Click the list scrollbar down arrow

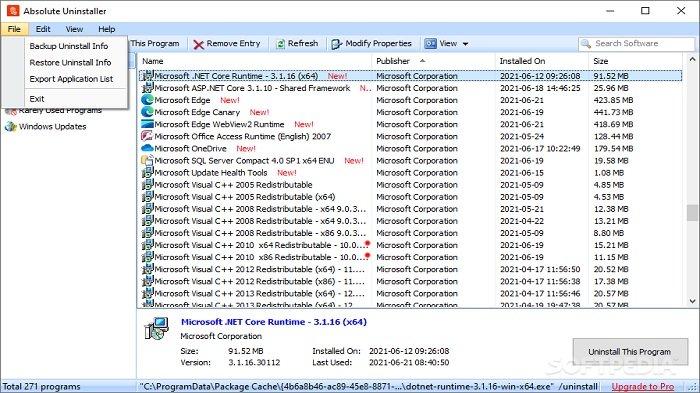click(692, 301)
